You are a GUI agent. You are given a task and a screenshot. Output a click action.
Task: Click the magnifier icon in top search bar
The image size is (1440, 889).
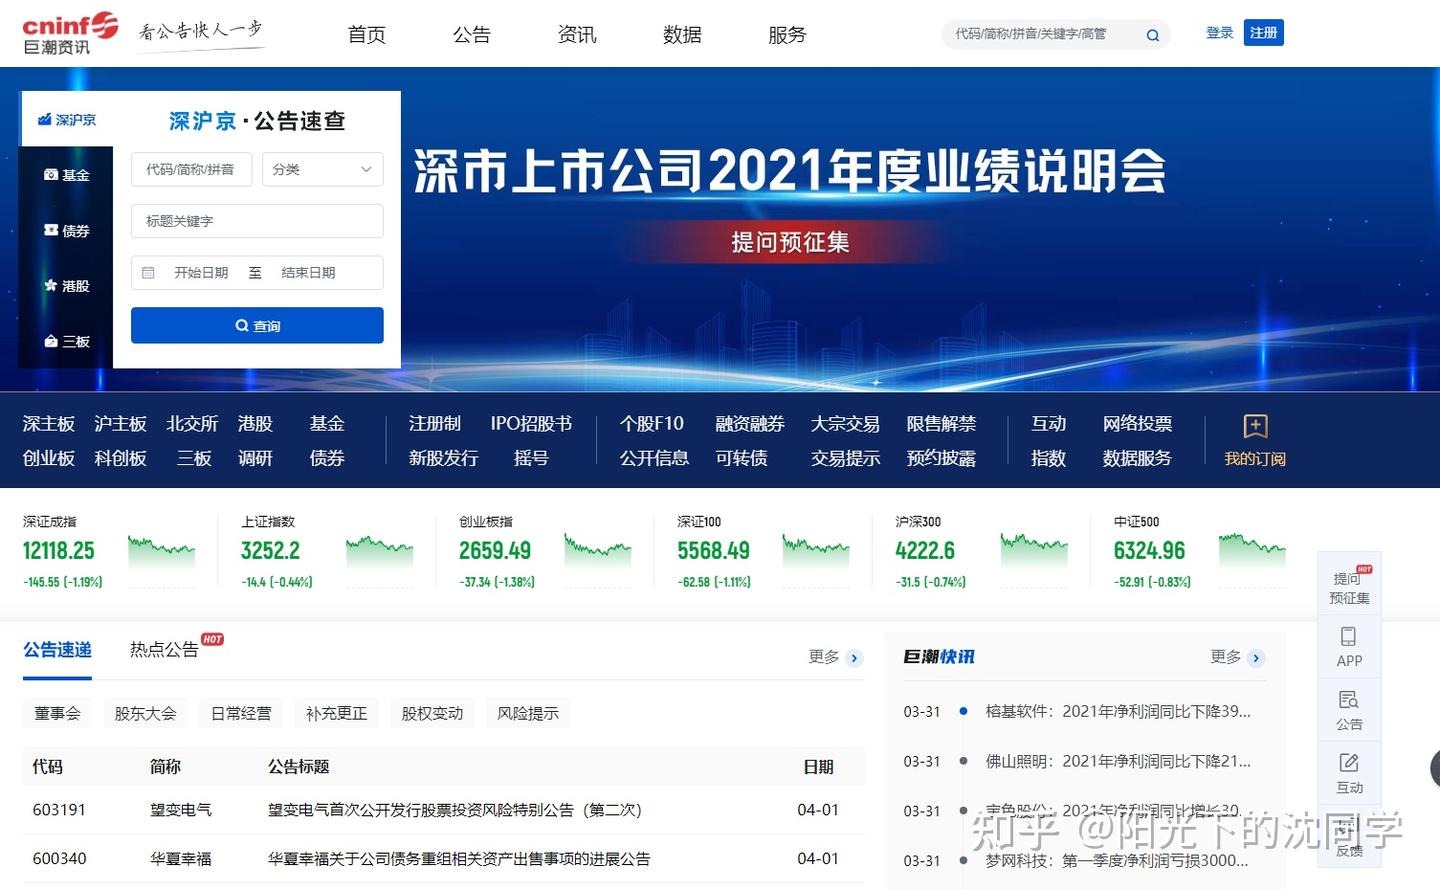point(1152,34)
